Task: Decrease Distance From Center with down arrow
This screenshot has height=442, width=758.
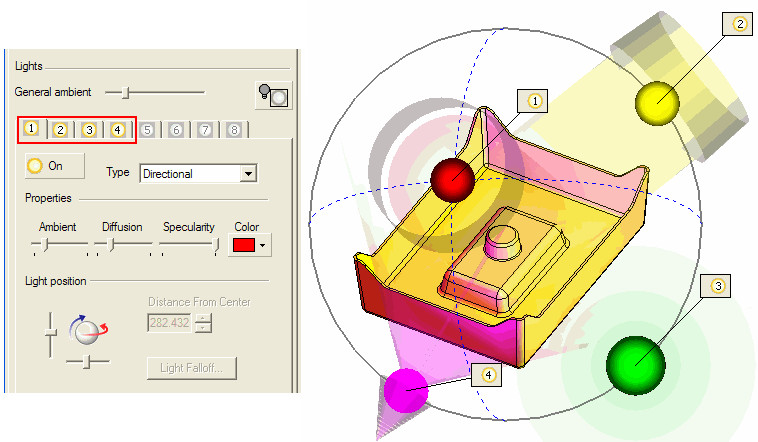Action: coord(204,327)
